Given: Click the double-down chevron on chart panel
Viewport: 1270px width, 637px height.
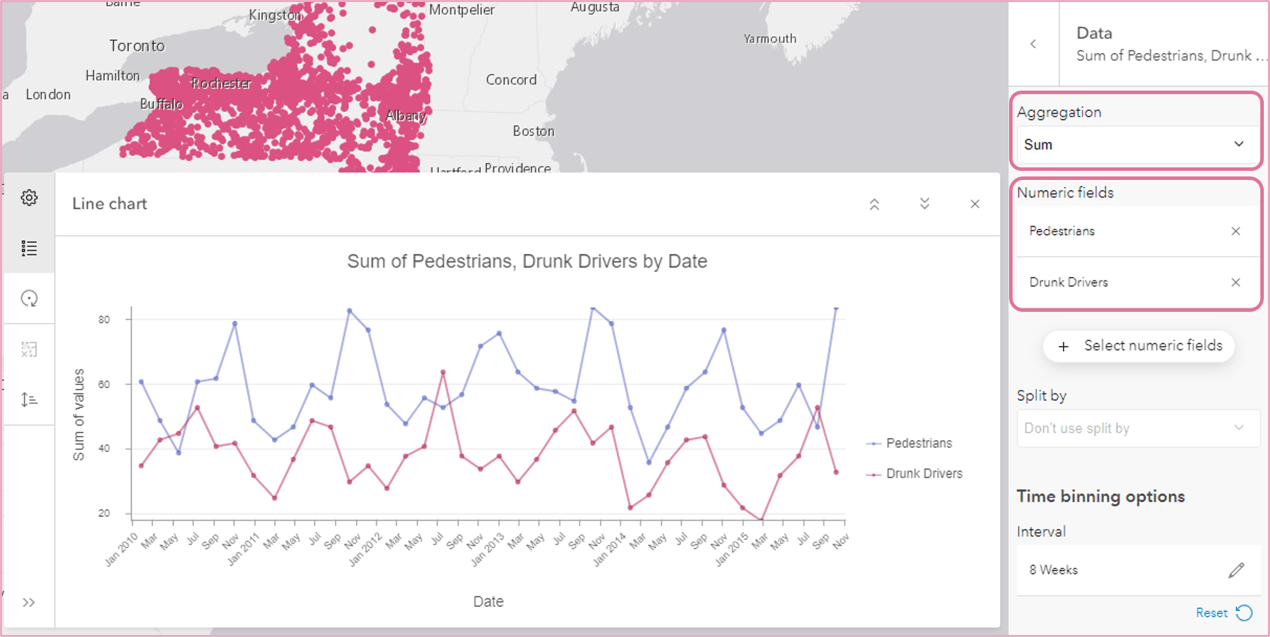Looking at the screenshot, I should (925, 204).
